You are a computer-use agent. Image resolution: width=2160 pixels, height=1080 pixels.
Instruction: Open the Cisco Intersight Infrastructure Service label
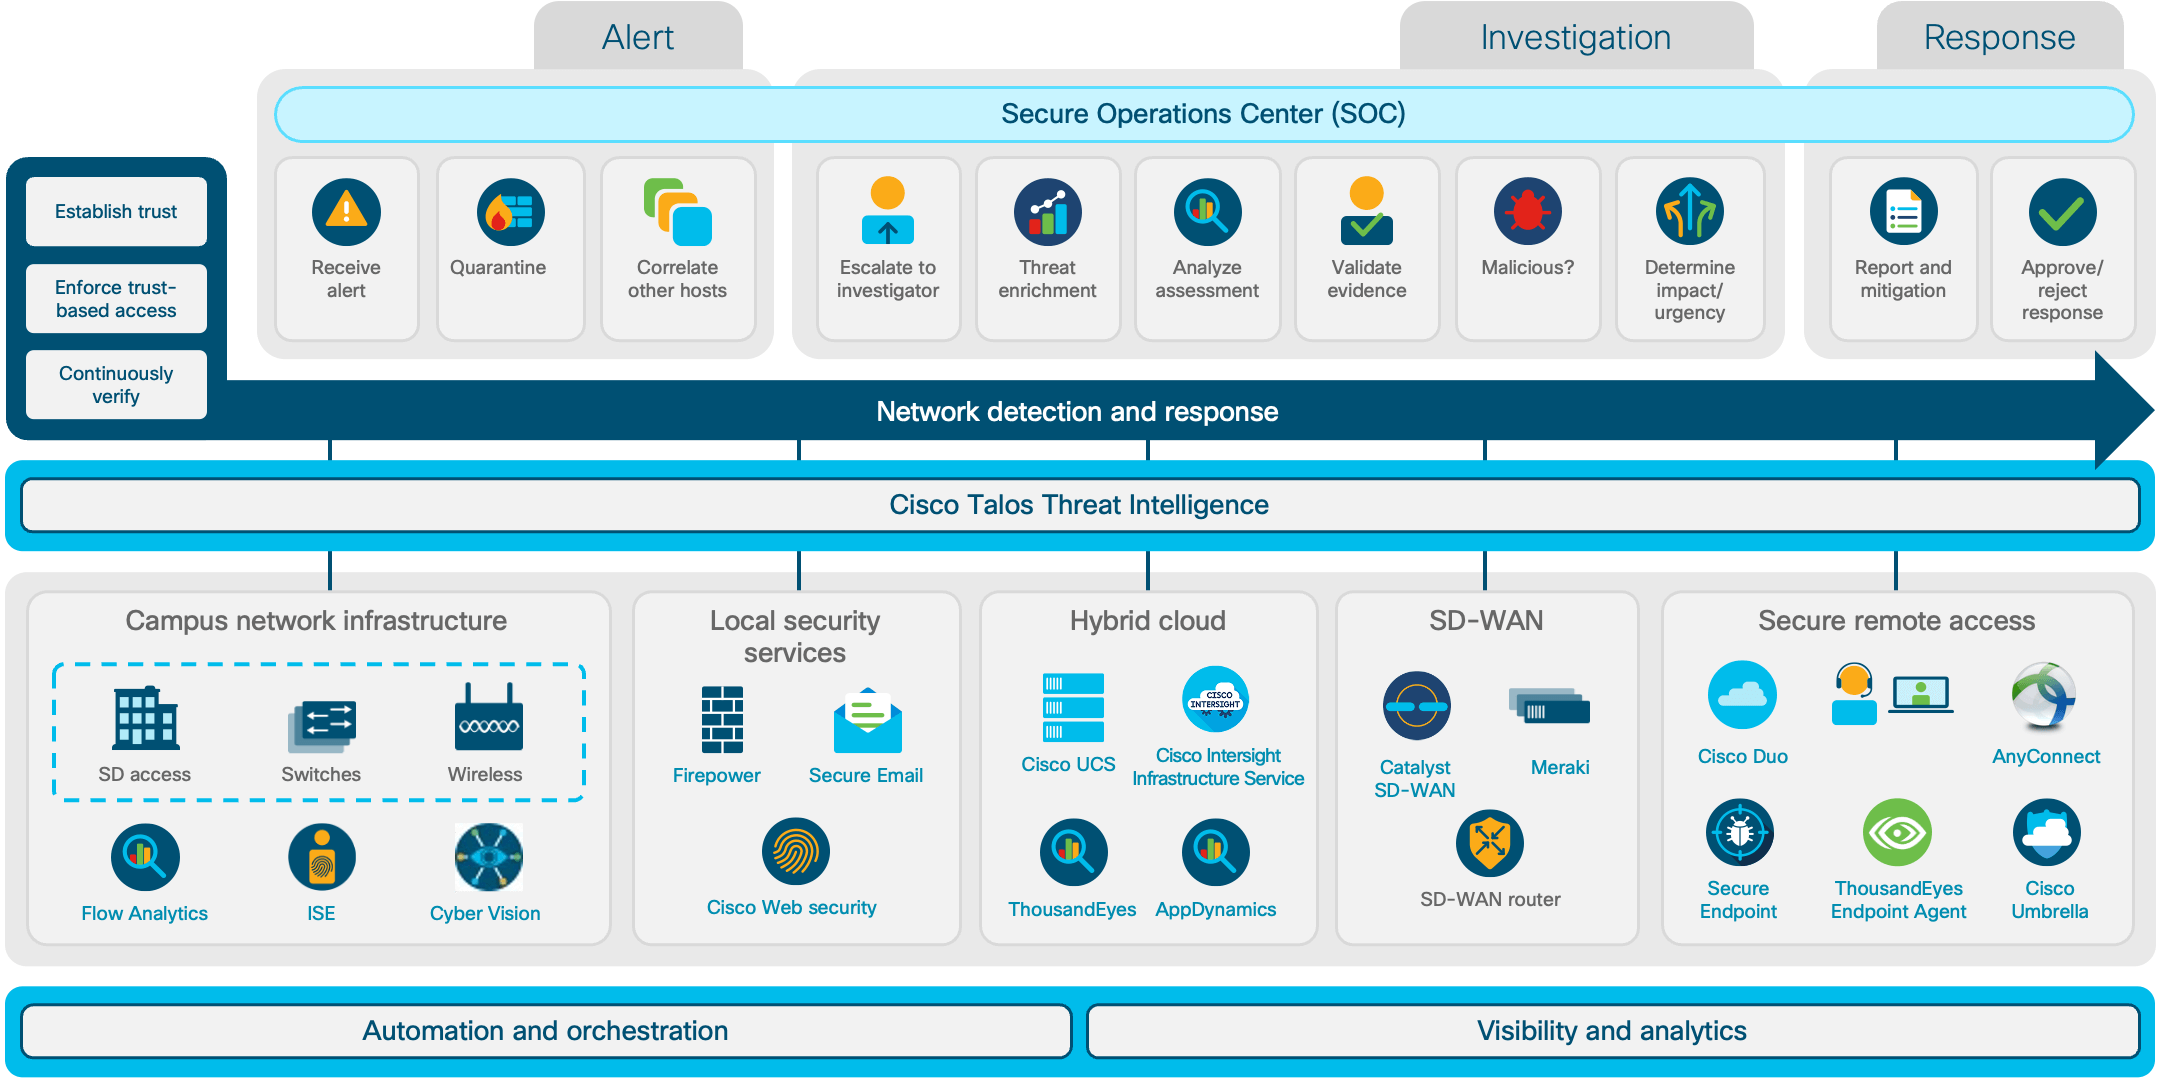tap(1218, 767)
